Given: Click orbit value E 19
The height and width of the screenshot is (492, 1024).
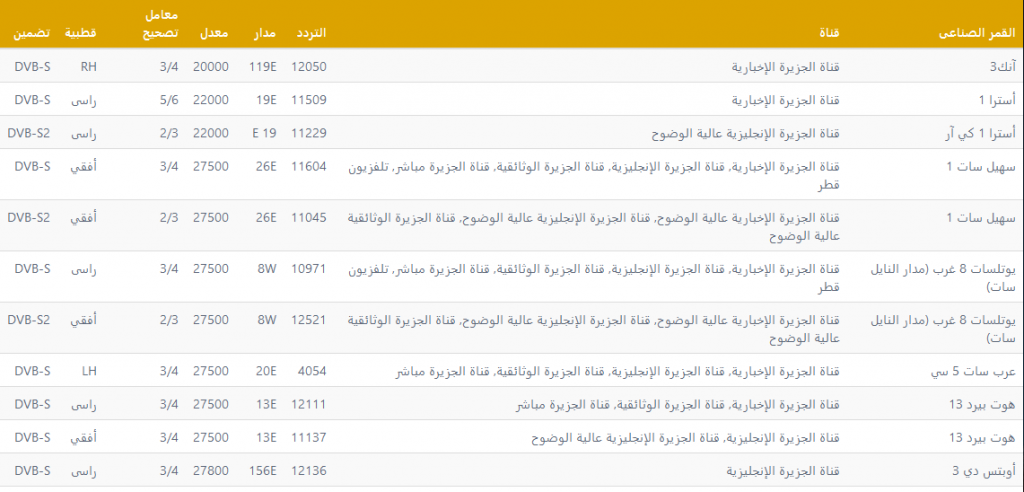Looking at the screenshot, I should pyautogui.click(x=264, y=133).
